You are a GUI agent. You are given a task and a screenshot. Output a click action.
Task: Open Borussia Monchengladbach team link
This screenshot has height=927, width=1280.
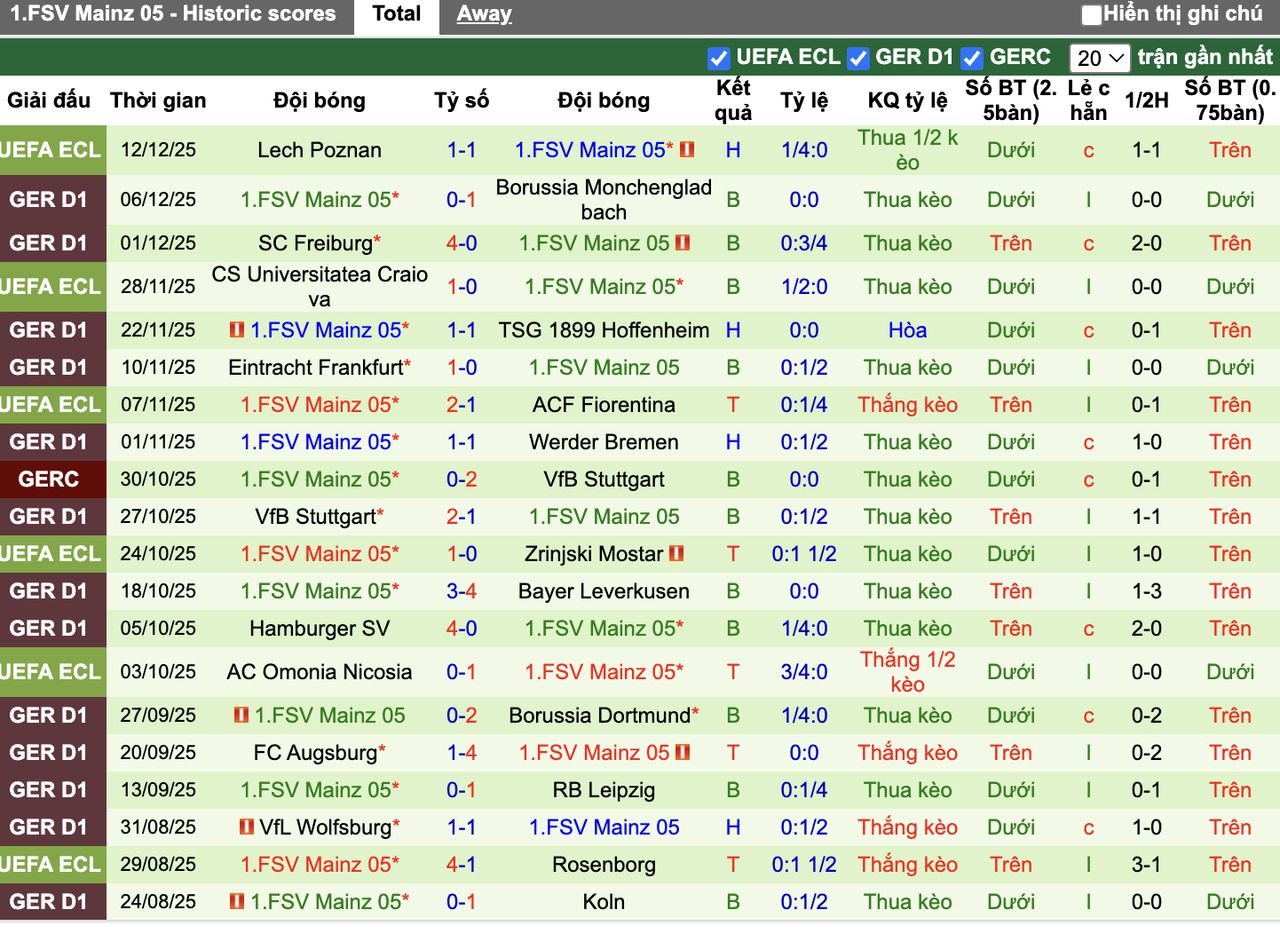(x=604, y=199)
